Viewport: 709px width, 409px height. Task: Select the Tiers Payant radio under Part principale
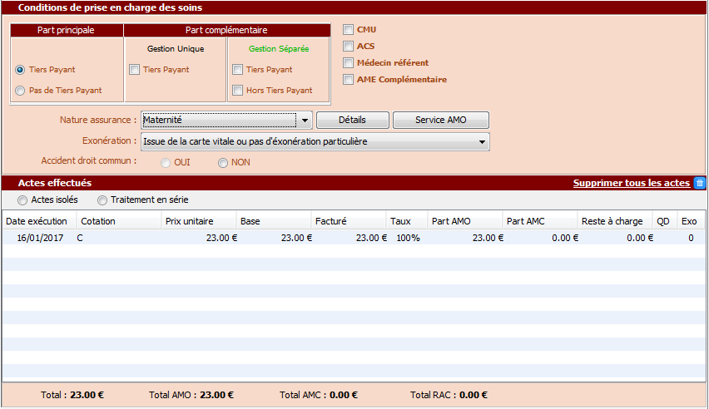21,70
